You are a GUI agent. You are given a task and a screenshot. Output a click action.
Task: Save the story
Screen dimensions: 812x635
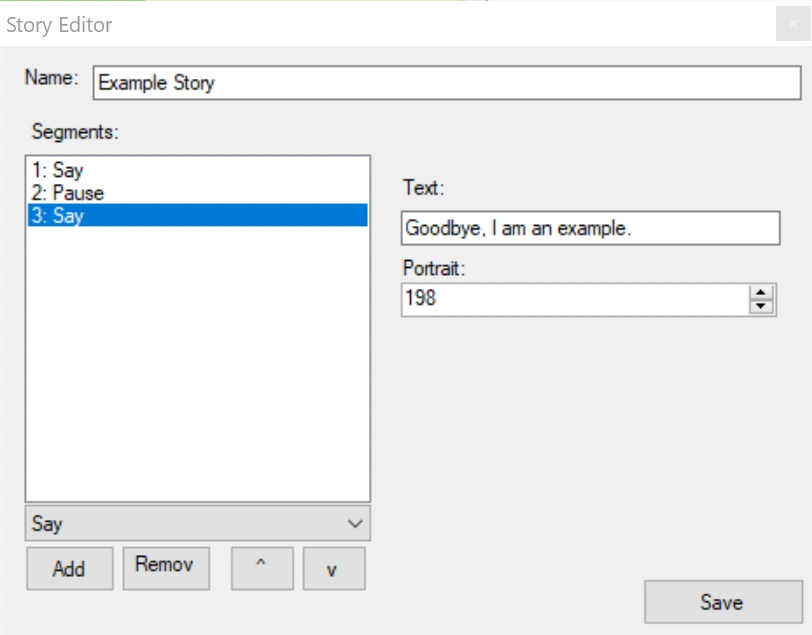coord(721,602)
